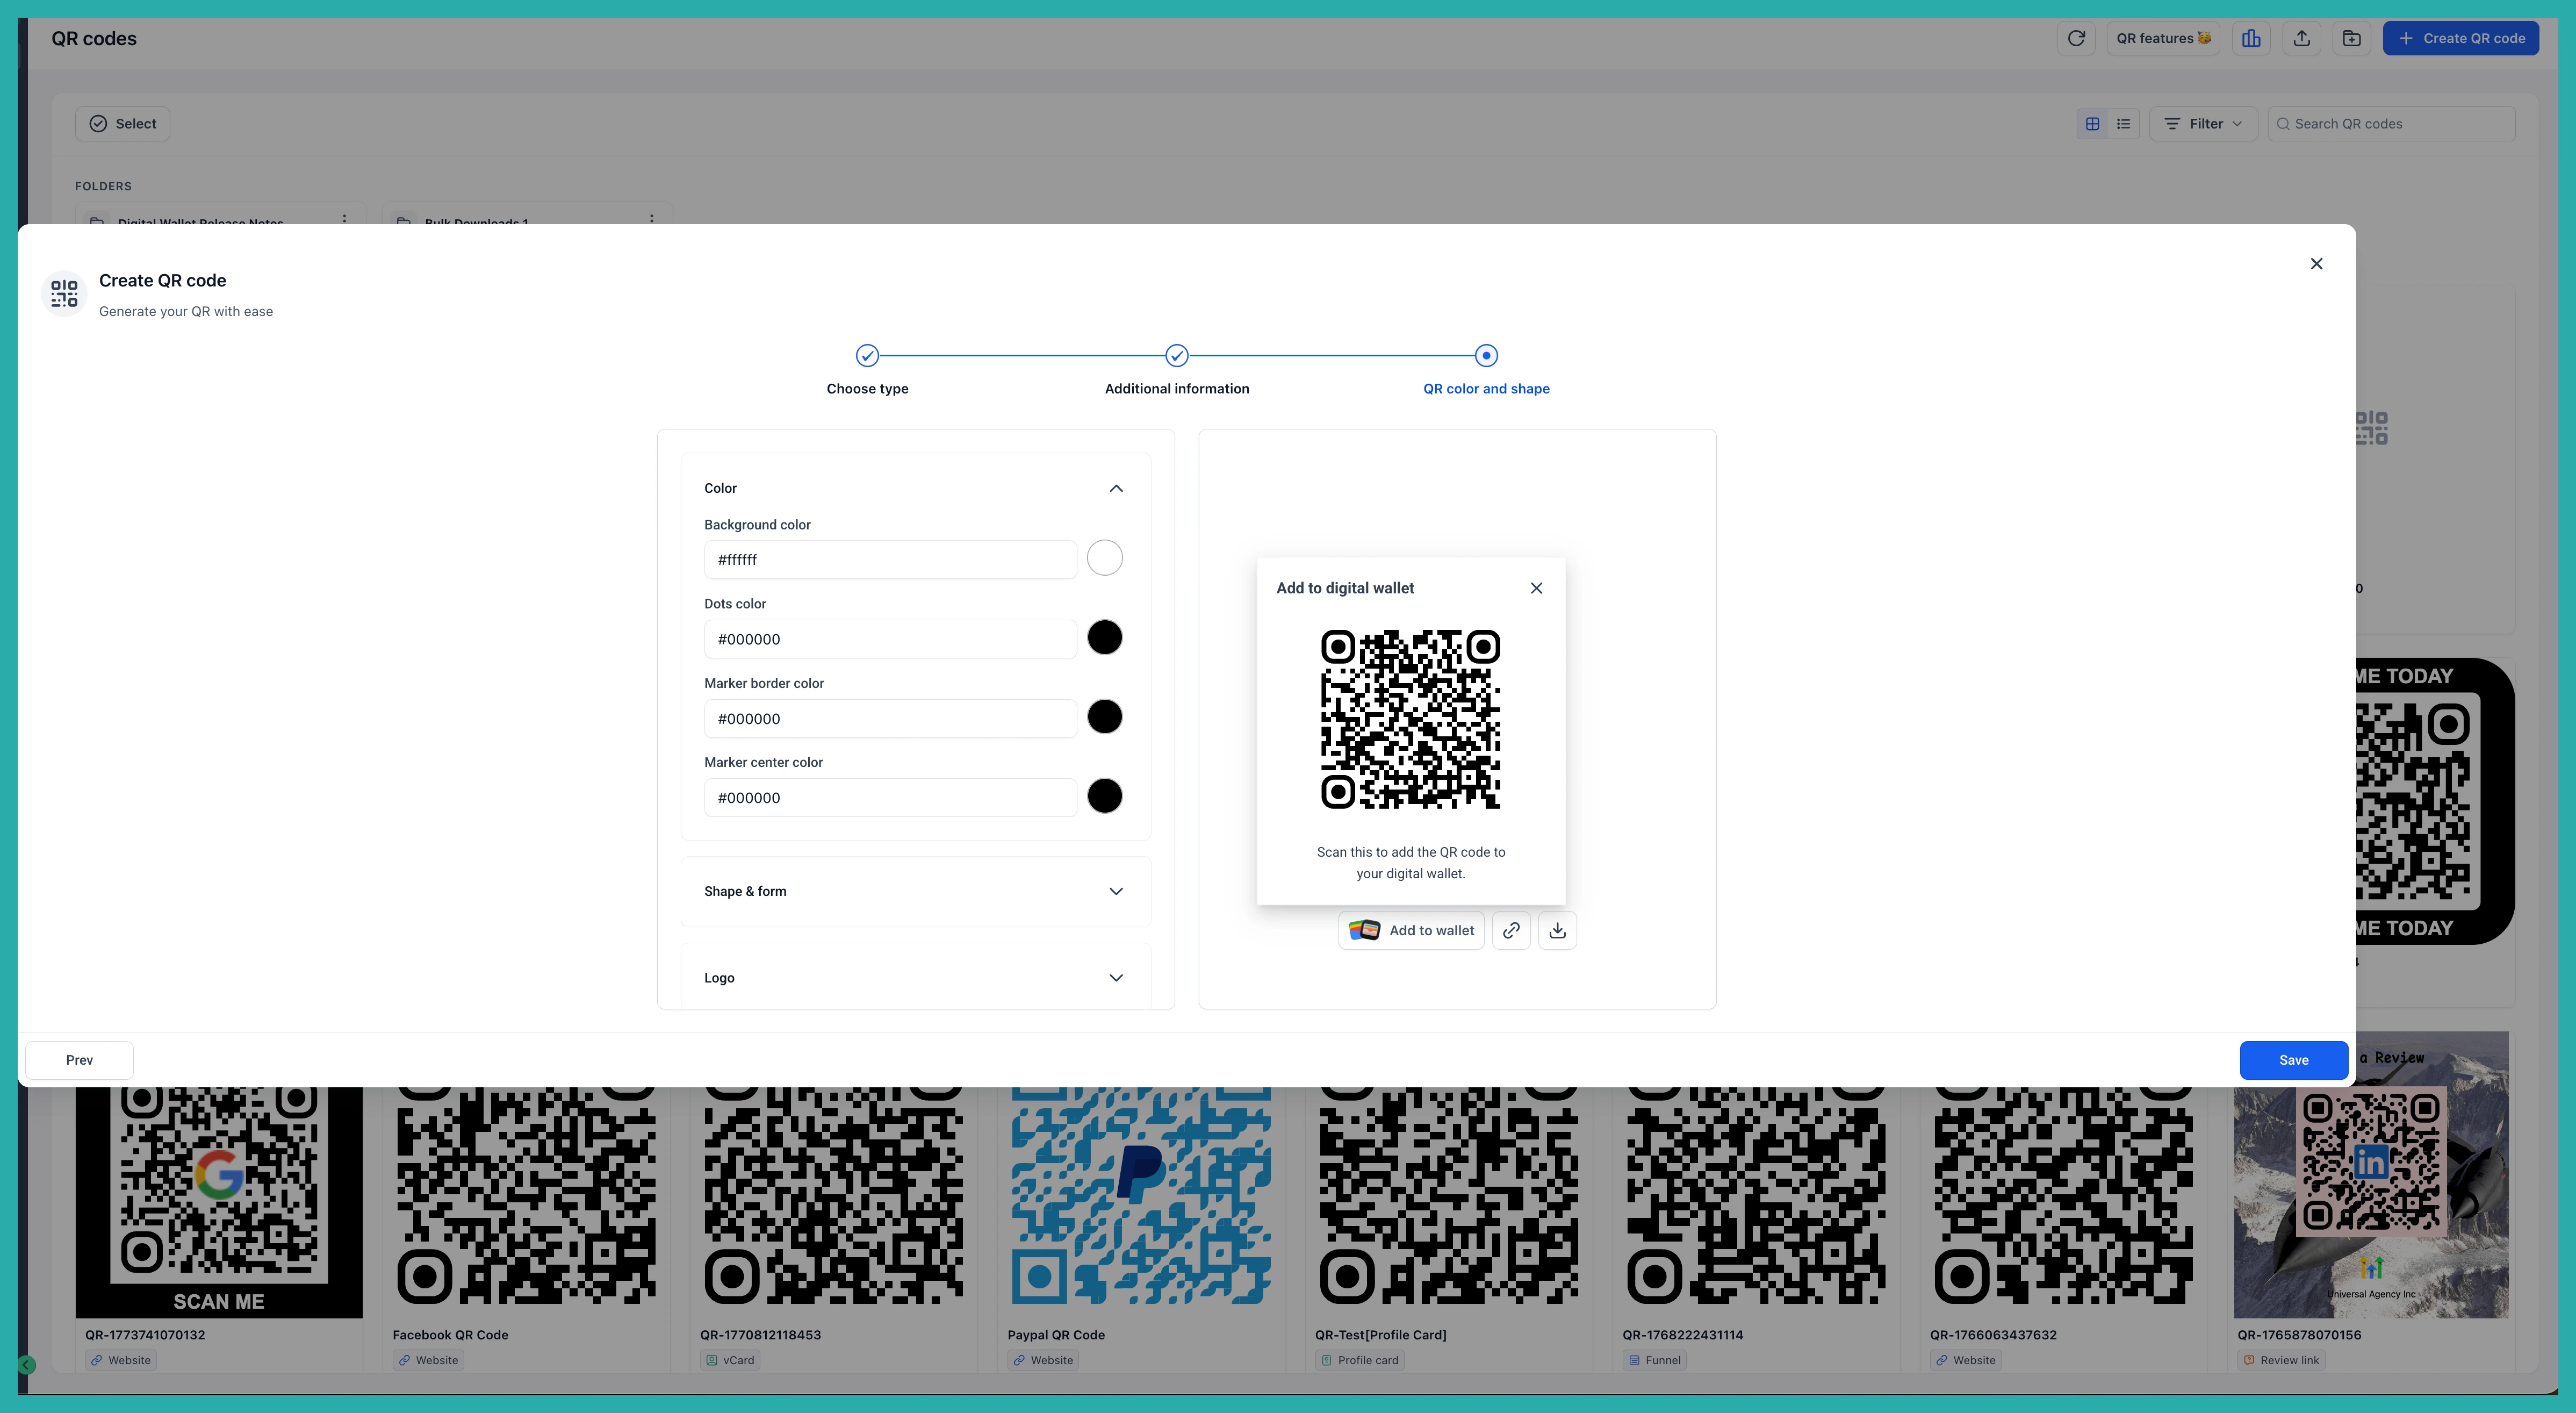
Task: Collapse the Color section
Action: pos(1116,488)
